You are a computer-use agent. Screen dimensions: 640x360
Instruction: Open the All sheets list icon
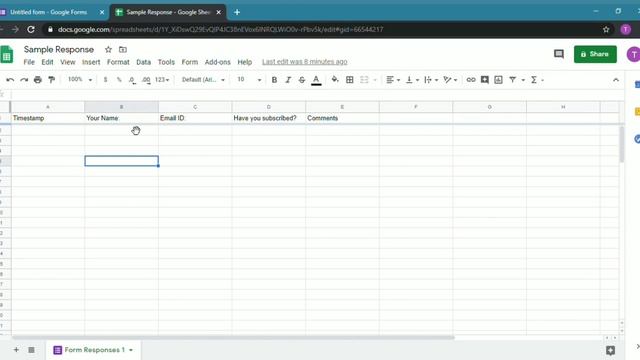[x=31, y=350]
